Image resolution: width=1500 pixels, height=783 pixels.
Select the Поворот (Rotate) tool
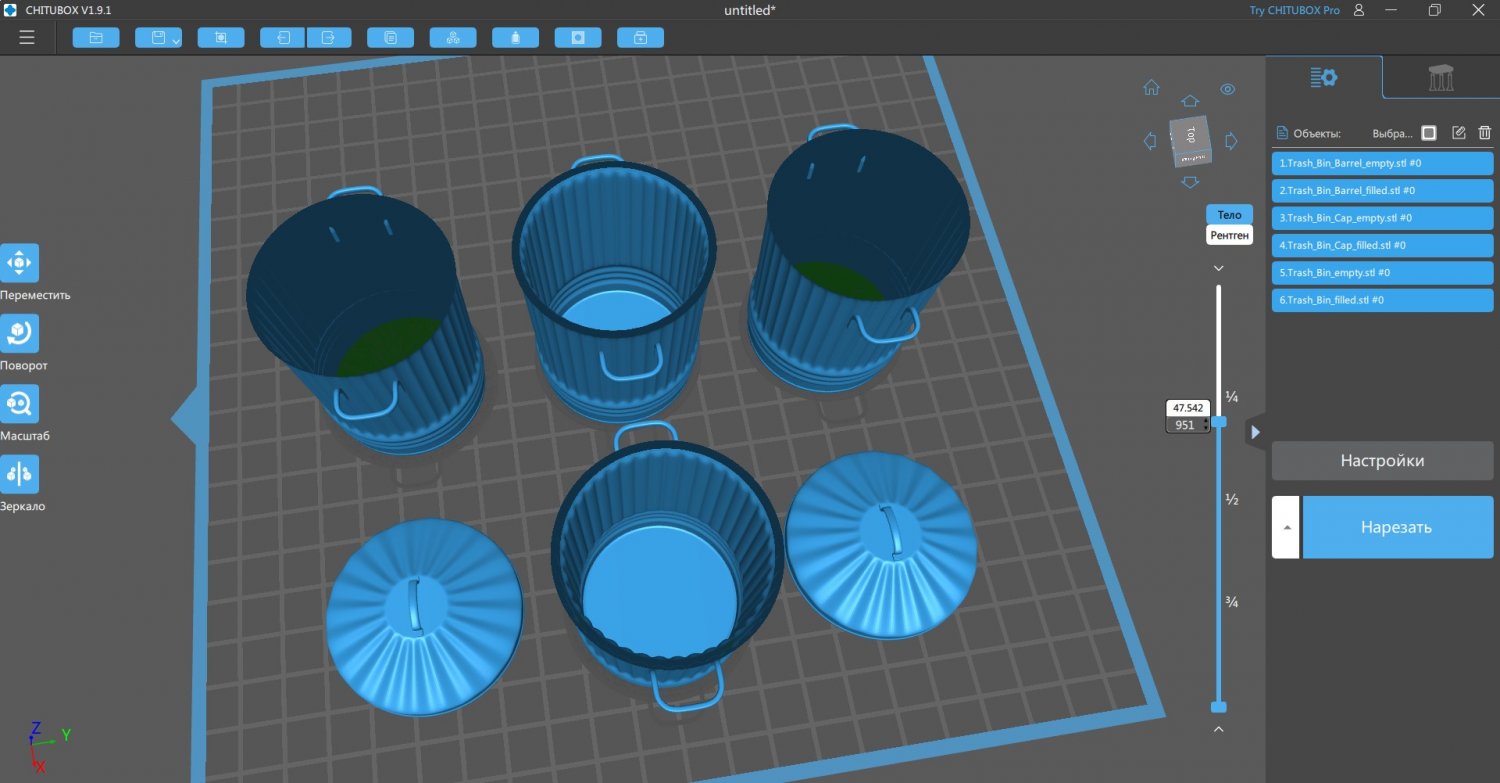point(19,333)
